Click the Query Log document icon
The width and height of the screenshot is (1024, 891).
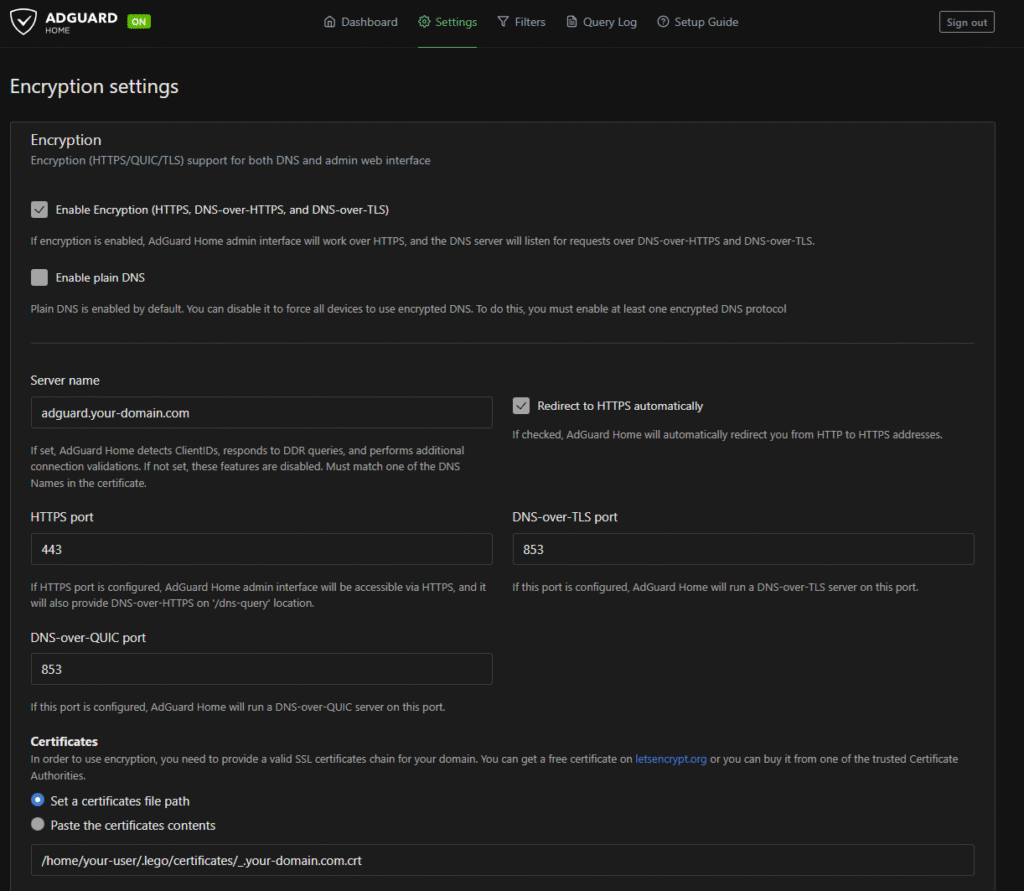572,22
